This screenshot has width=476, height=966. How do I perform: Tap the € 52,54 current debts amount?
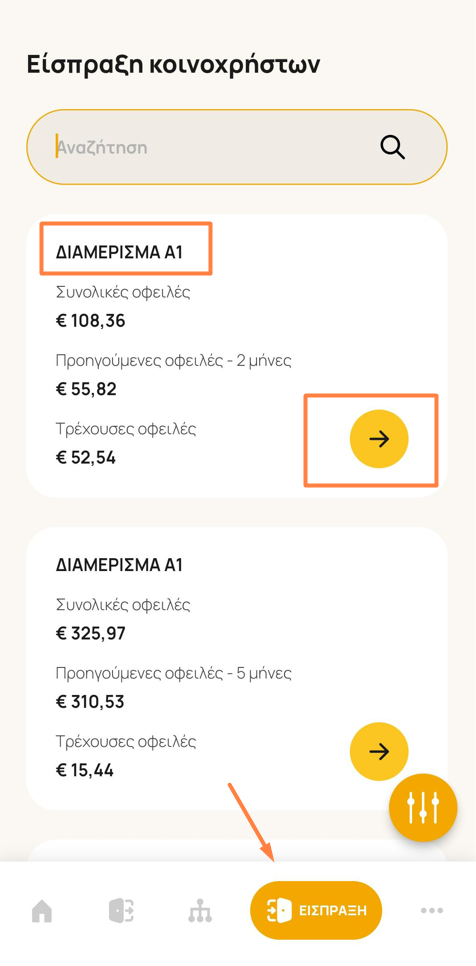click(85, 458)
